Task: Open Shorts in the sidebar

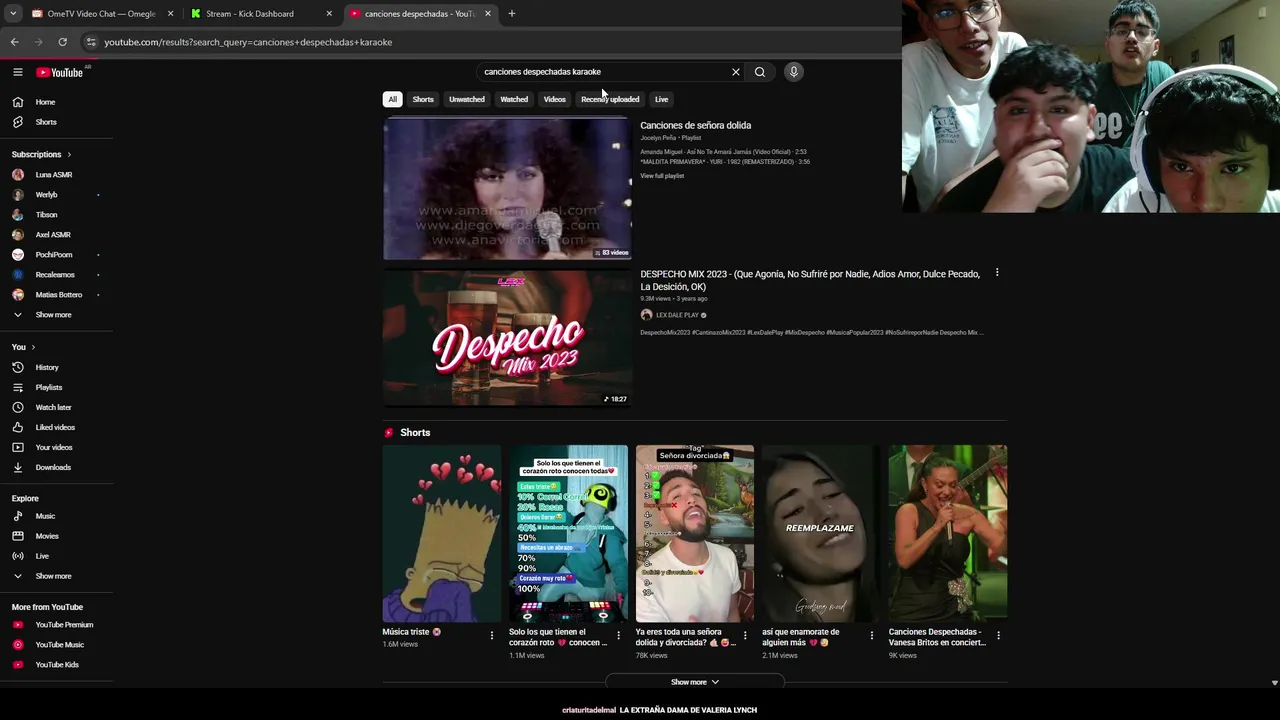Action: pyautogui.click(x=46, y=122)
